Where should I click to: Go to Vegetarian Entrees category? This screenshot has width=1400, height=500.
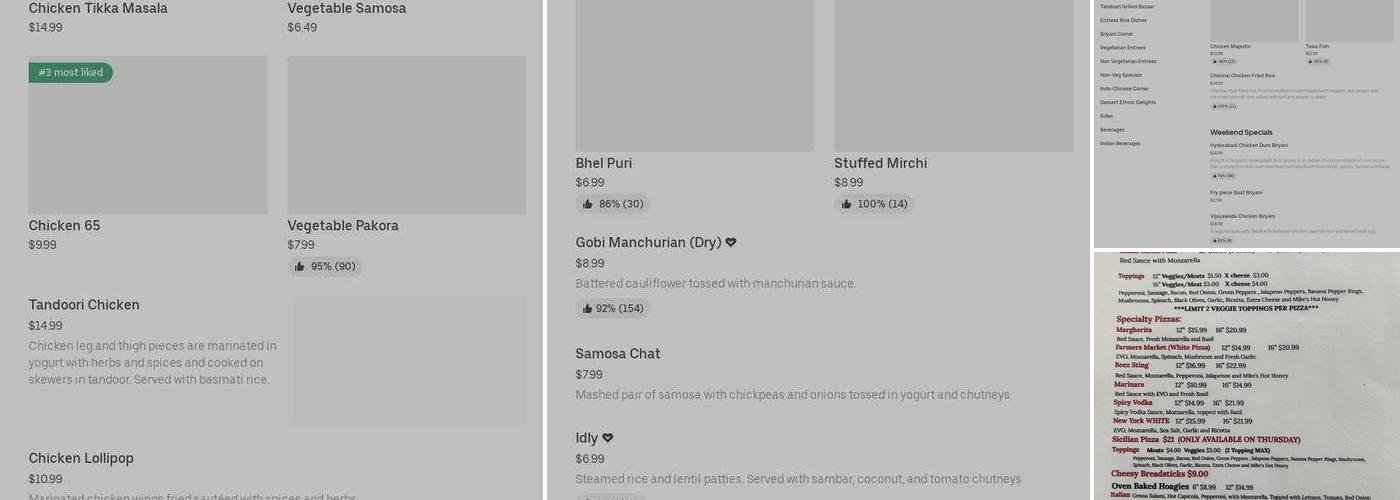[x=1123, y=48]
